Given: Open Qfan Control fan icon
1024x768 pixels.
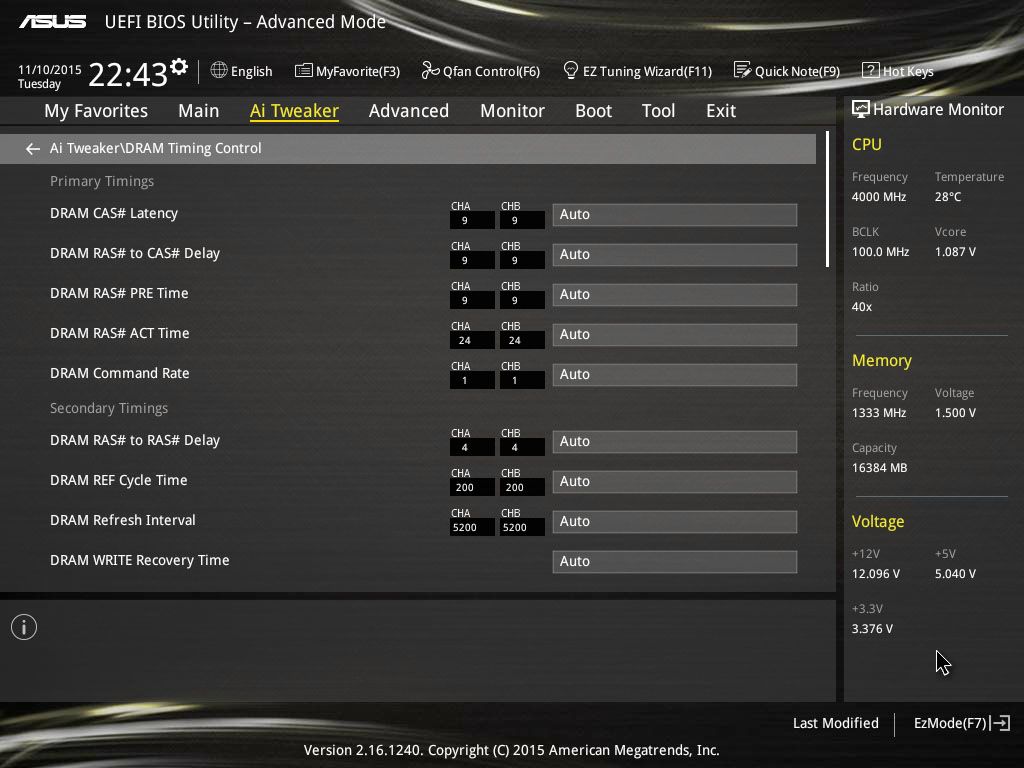Looking at the screenshot, I should (x=430, y=70).
